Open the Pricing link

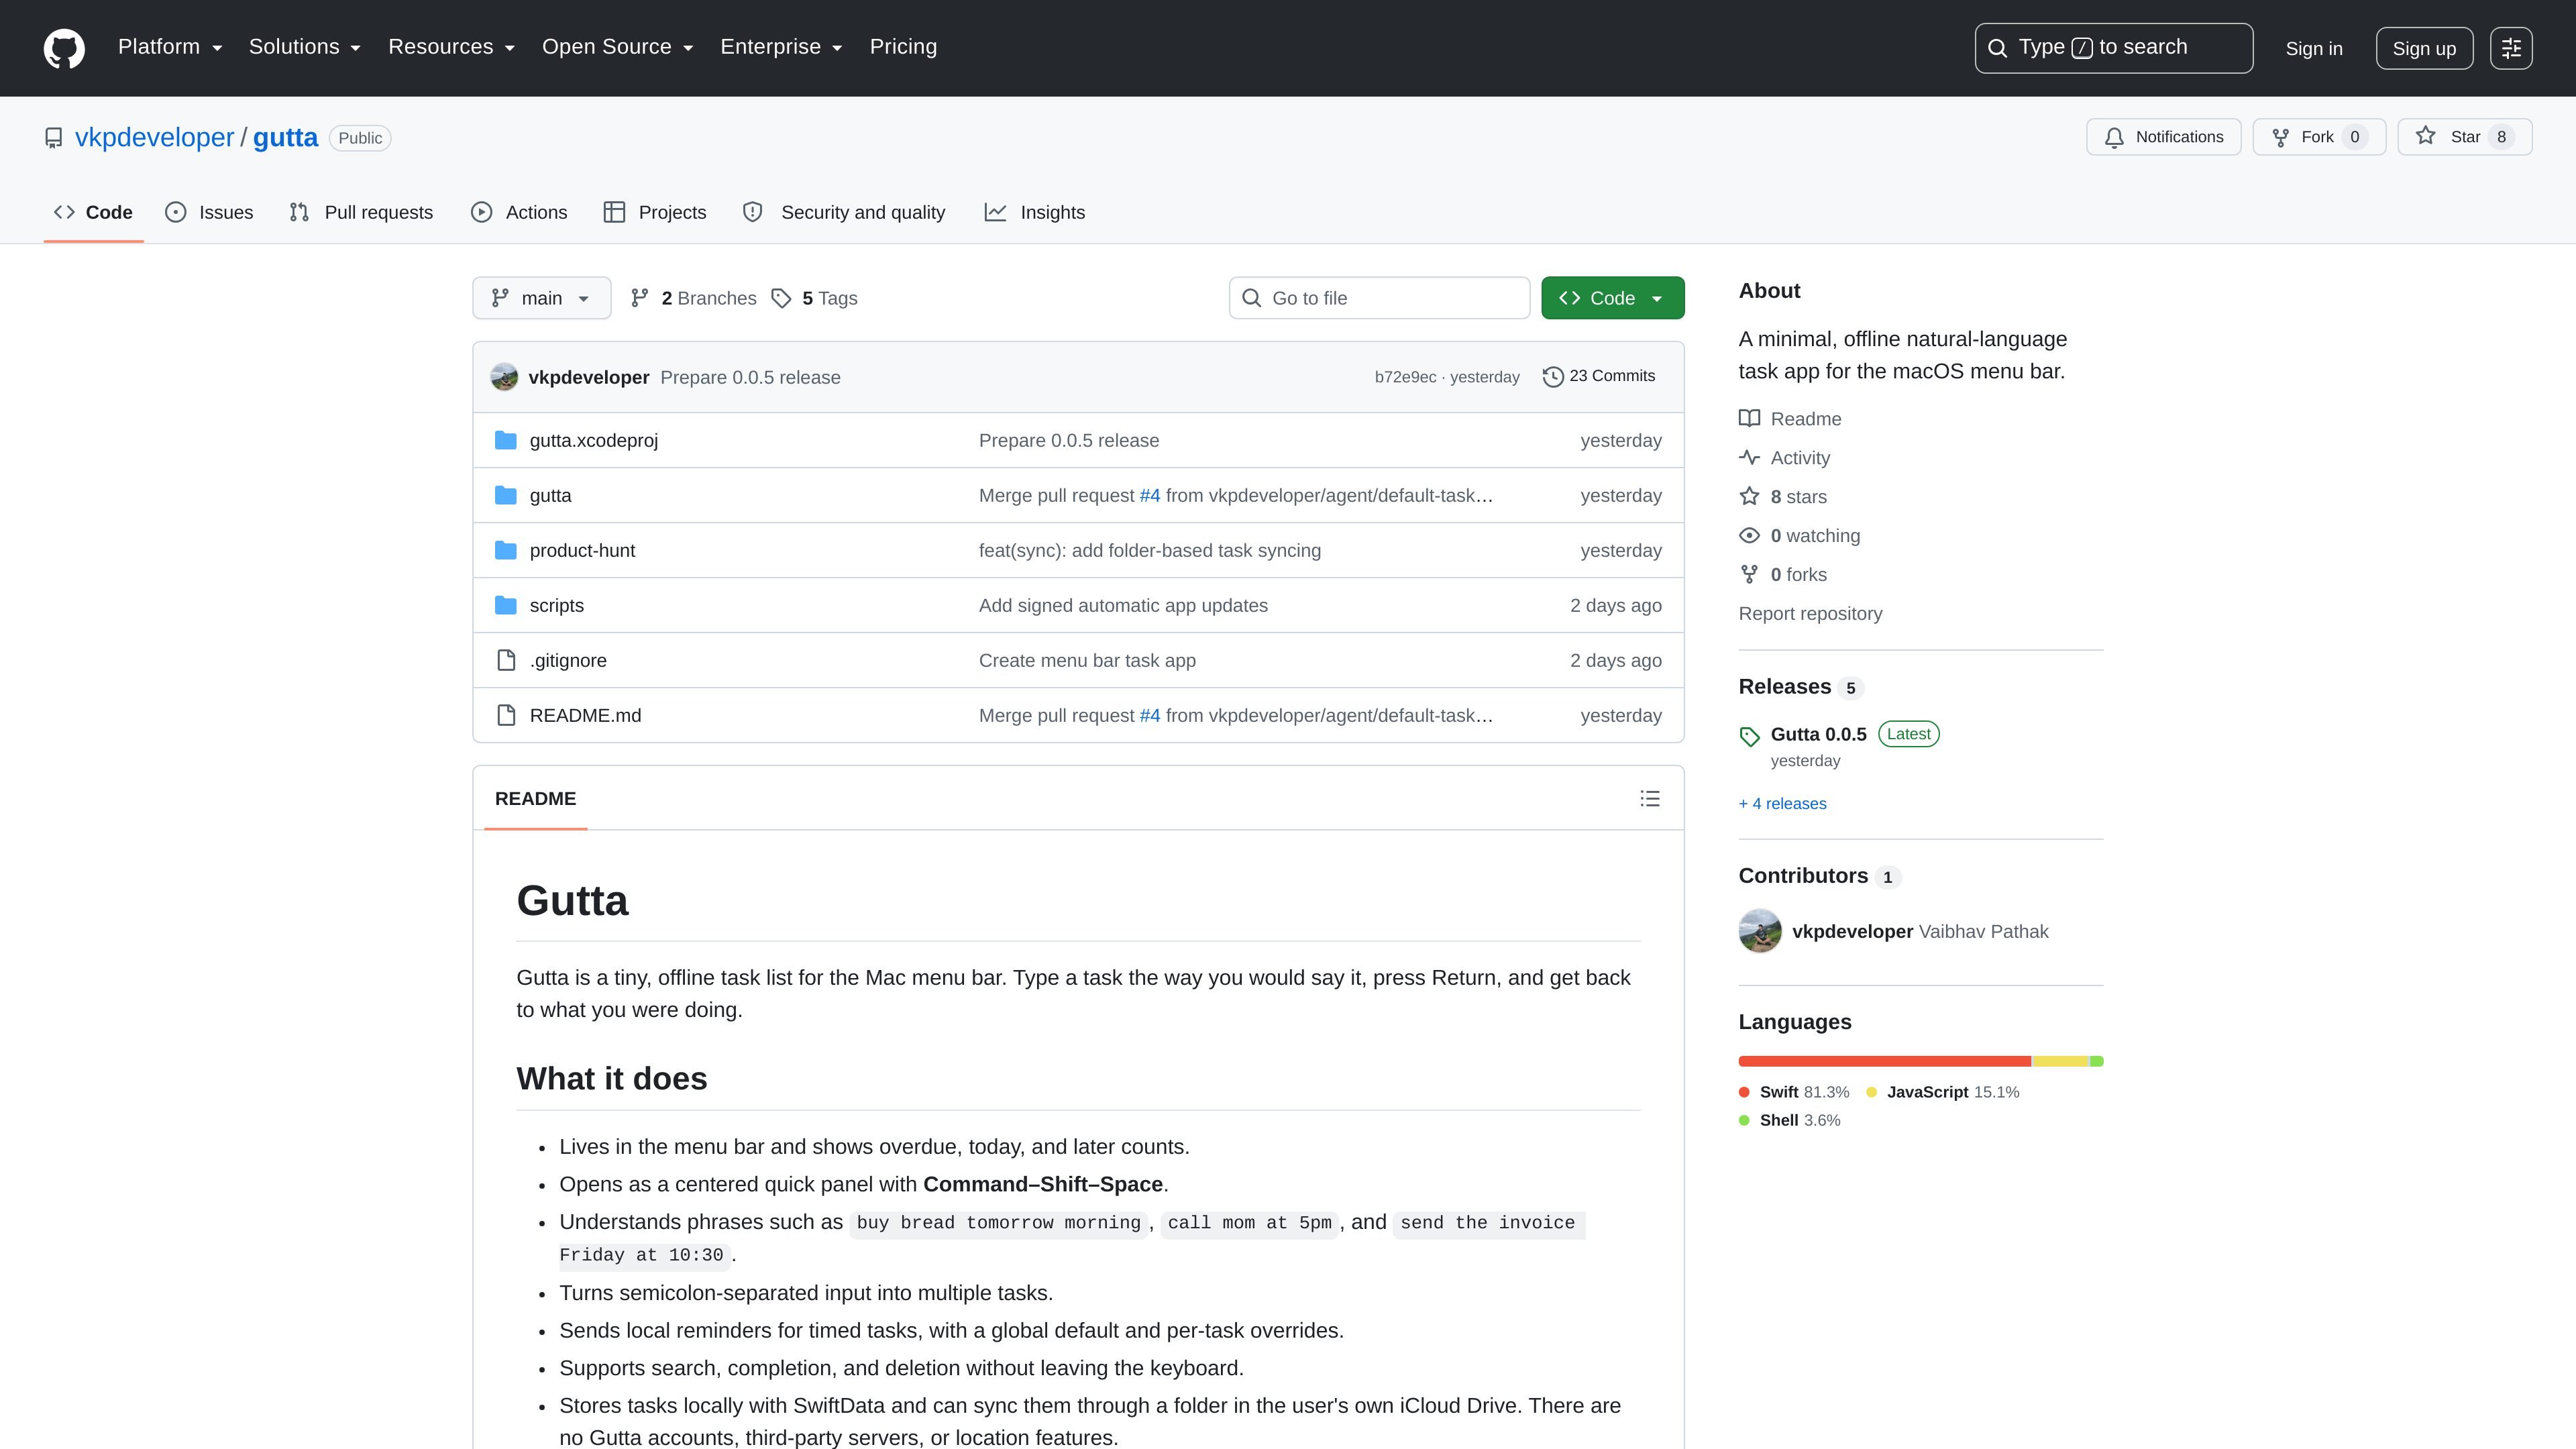903,47
